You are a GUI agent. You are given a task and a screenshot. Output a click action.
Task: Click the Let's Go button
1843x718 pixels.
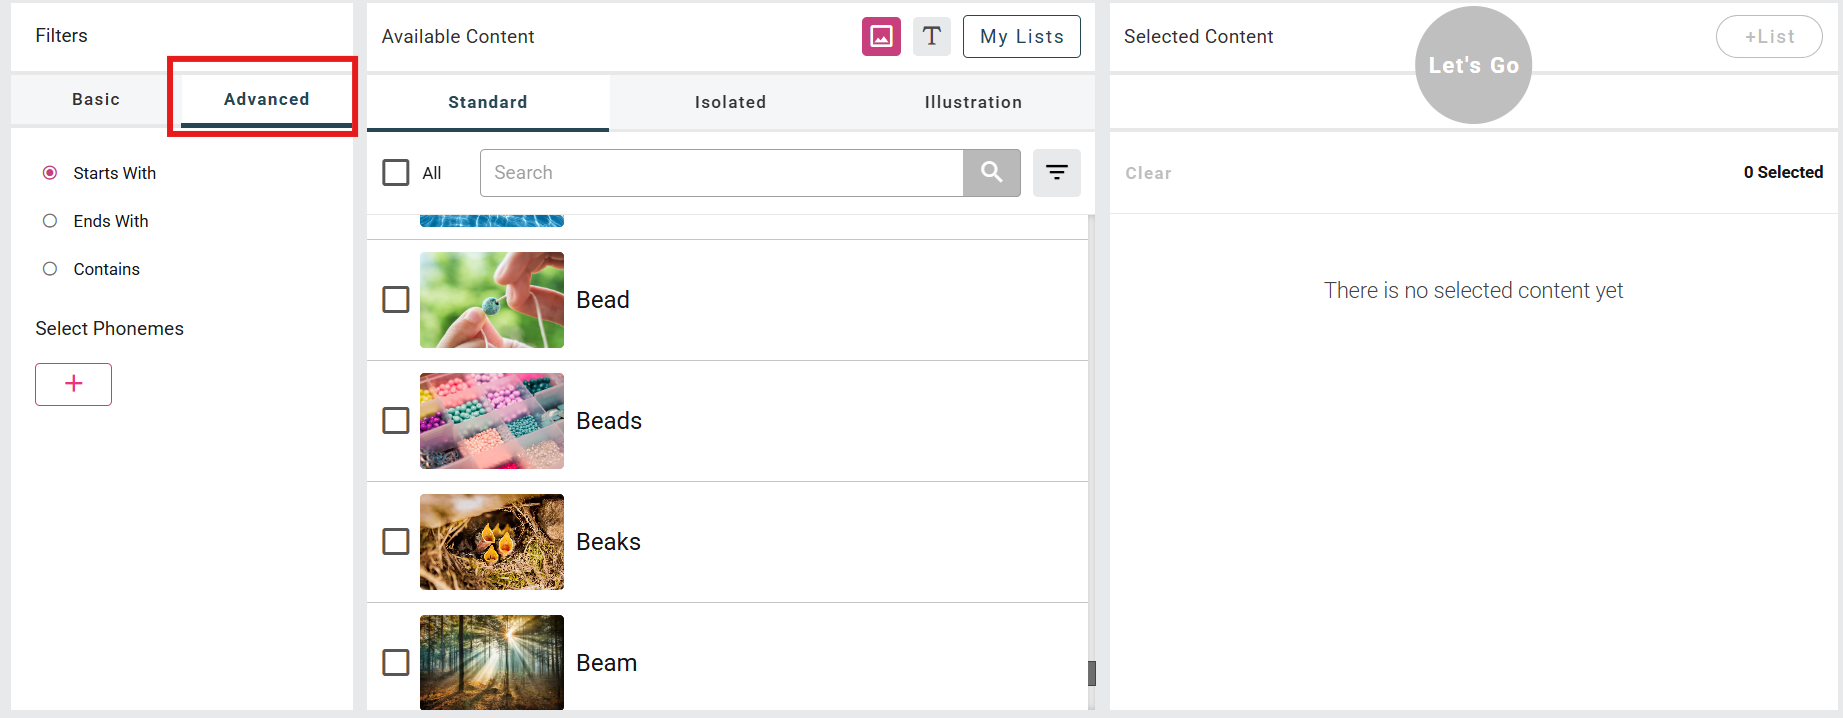pyautogui.click(x=1473, y=65)
